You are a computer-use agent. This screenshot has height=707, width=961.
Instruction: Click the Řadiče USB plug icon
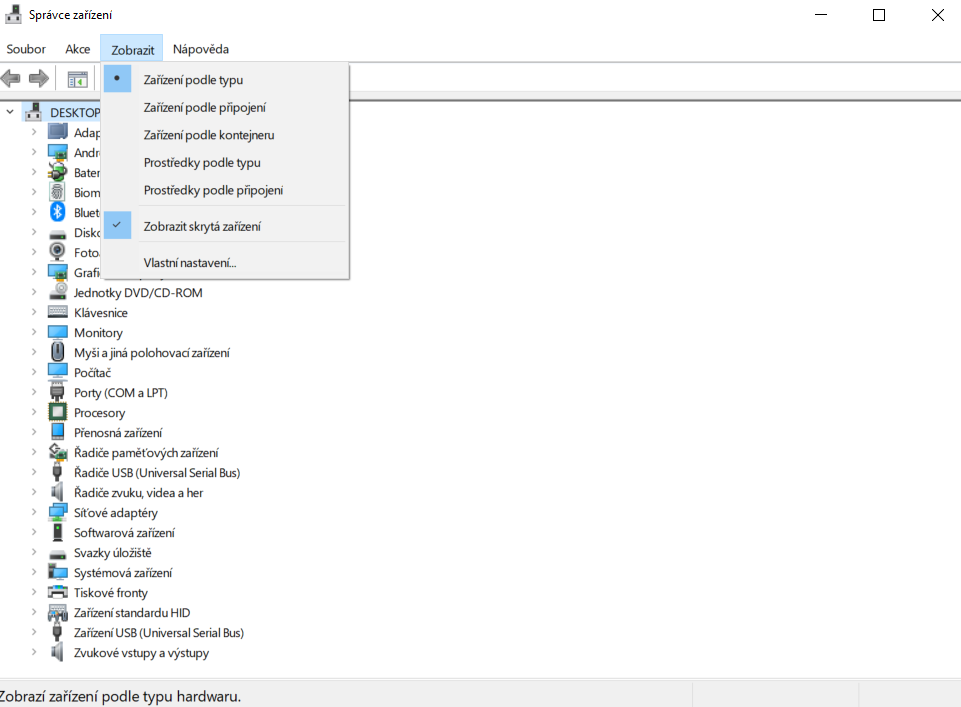(x=58, y=472)
